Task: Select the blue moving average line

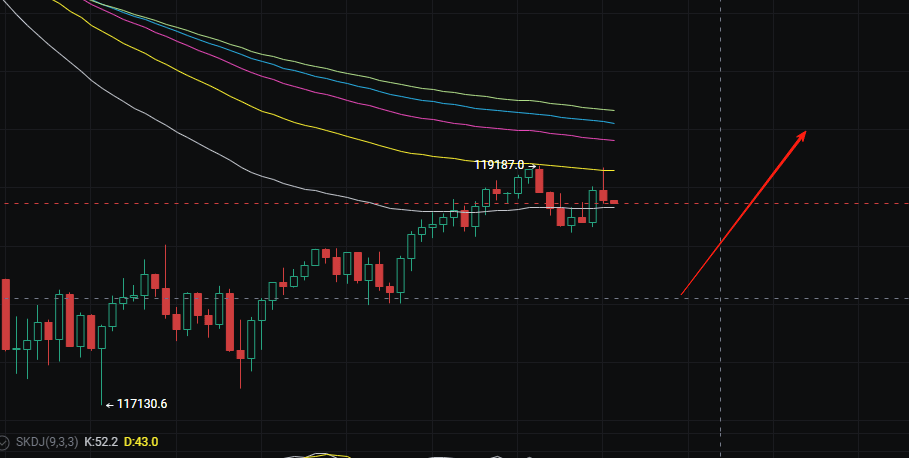Action: point(348,84)
